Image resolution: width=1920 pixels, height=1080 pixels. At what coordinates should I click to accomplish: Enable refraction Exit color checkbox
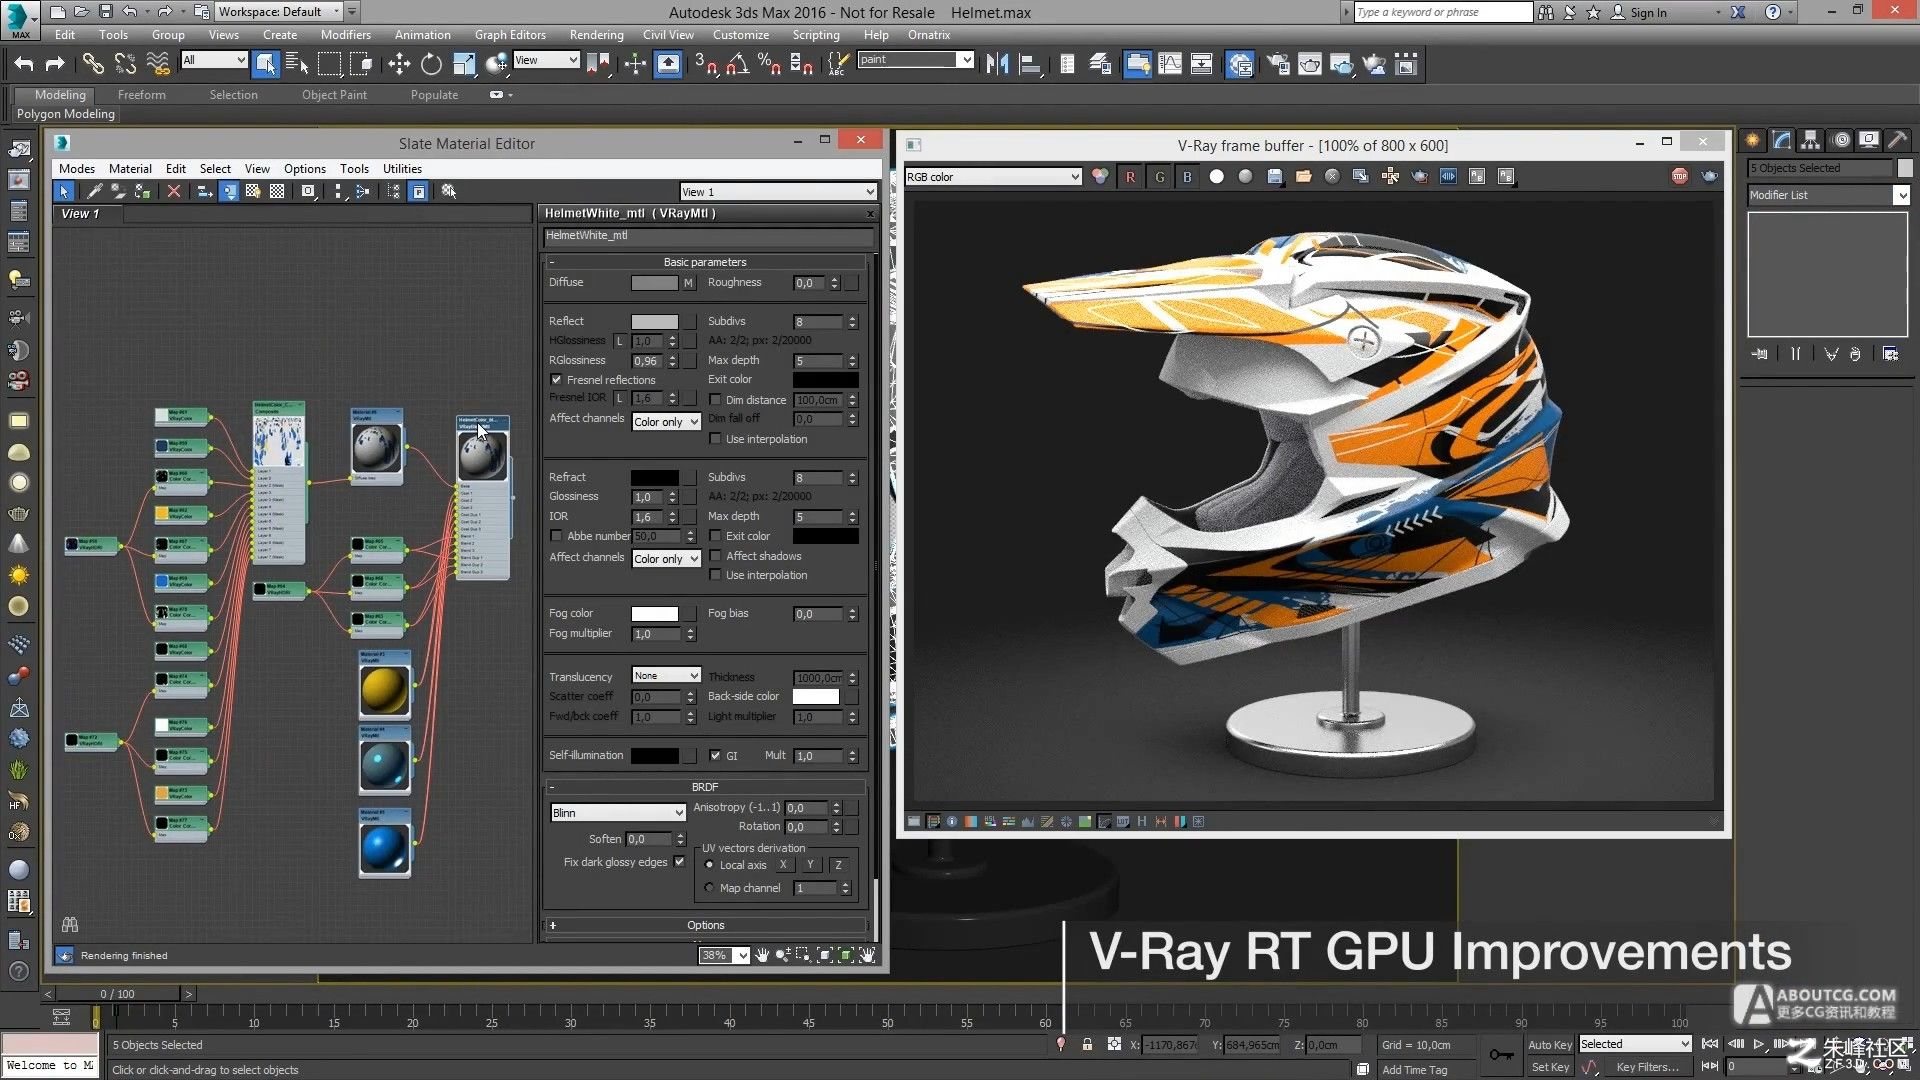pyautogui.click(x=715, y=536)
